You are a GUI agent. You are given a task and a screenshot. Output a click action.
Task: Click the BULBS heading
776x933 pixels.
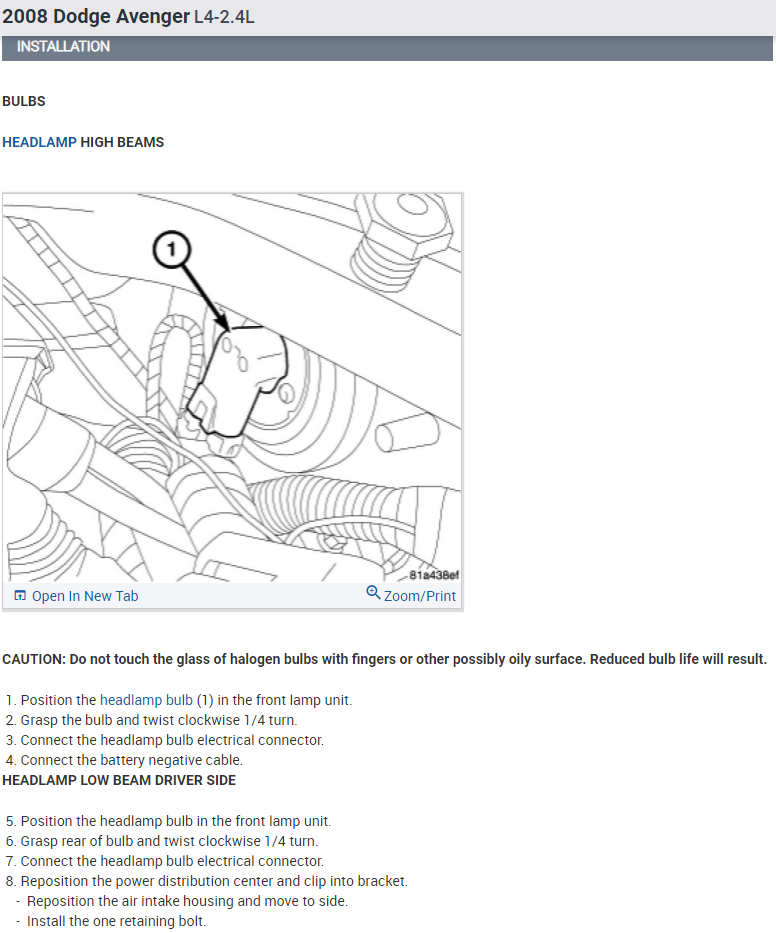(24, 101)
